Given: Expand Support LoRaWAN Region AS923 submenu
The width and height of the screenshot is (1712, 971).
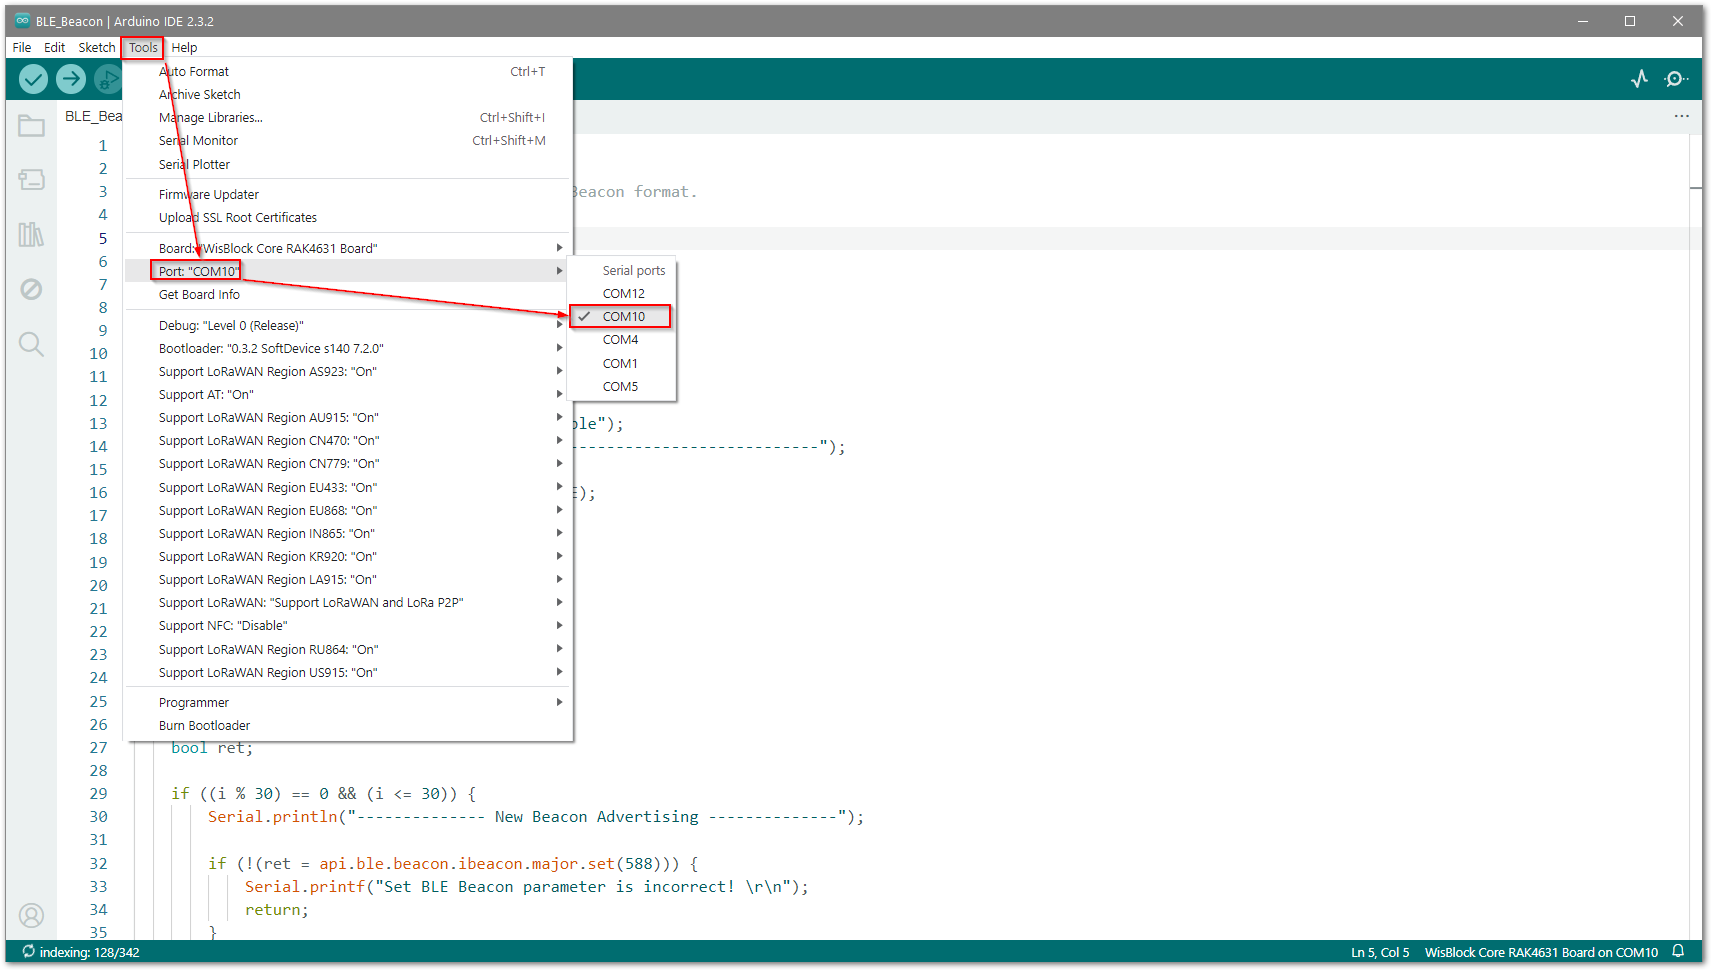Looking at the screenshot, I should click(347, 371).
